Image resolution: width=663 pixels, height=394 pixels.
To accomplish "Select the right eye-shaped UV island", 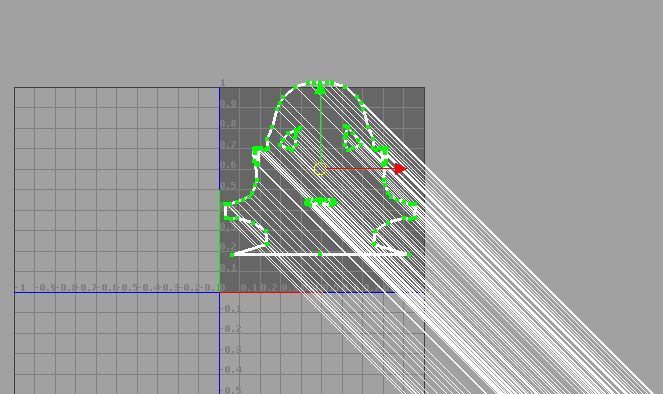I will [353, 138].
